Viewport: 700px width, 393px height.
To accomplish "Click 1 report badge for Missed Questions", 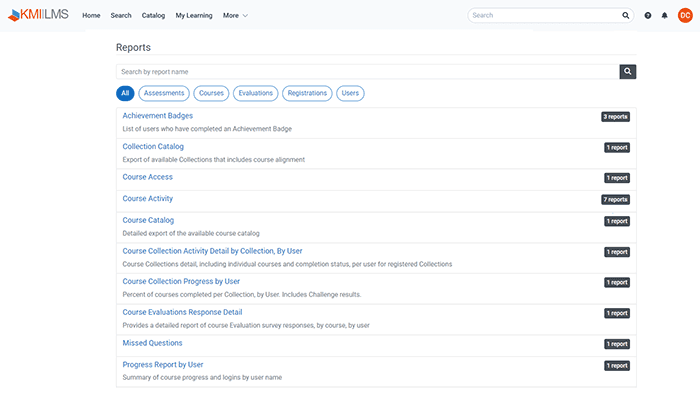I will [617, 344].
